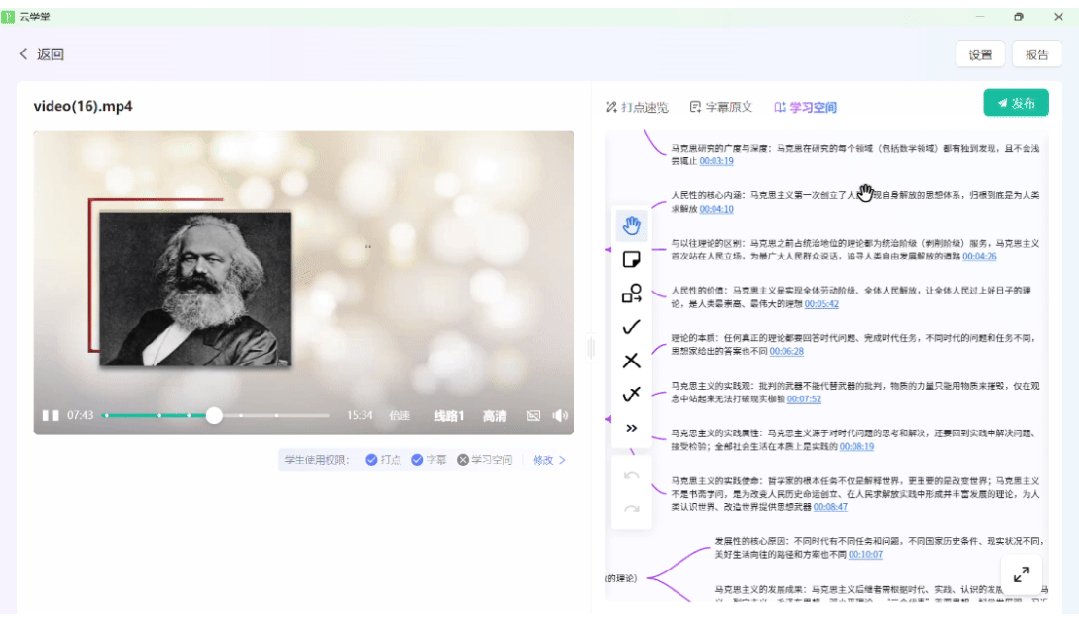Jump to timestamp 00:07:52
Image resolution: width=1079 pixels, height=622 pixels.
804,399
